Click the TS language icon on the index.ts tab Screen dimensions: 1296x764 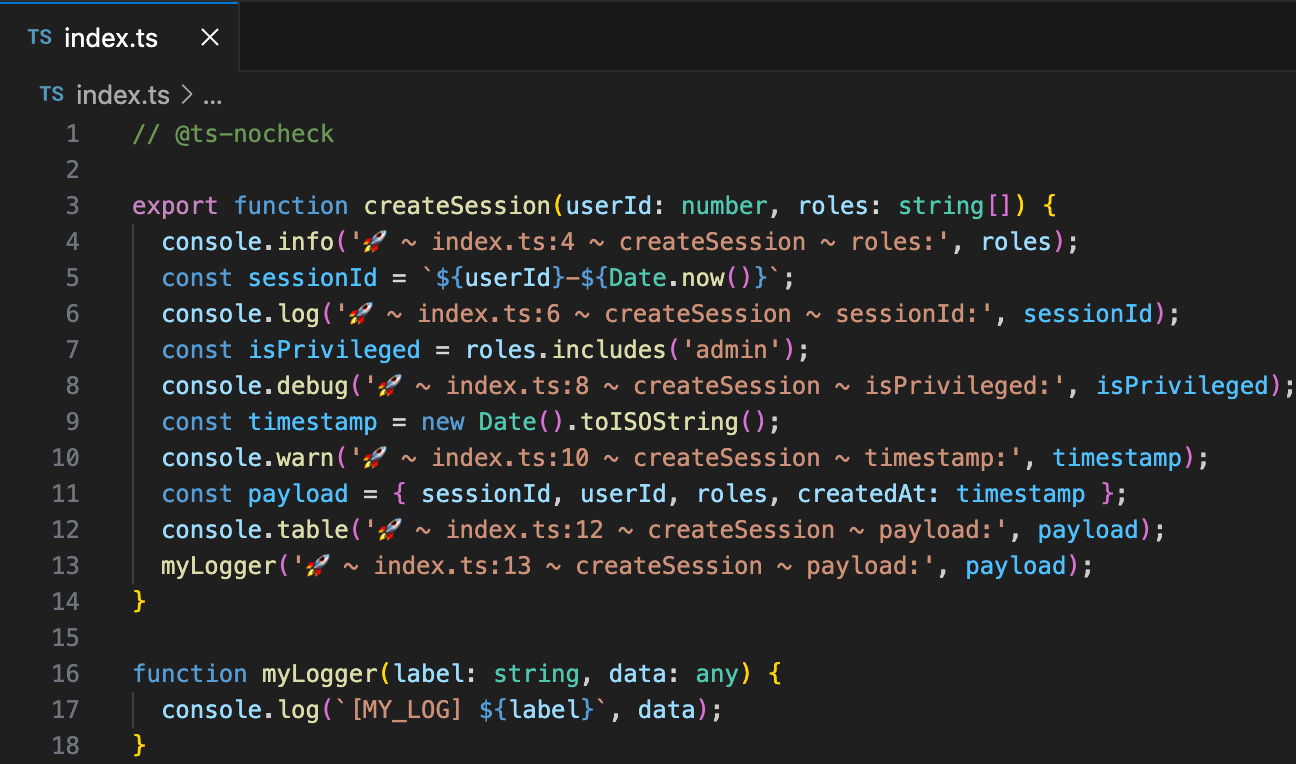(39, 37)
